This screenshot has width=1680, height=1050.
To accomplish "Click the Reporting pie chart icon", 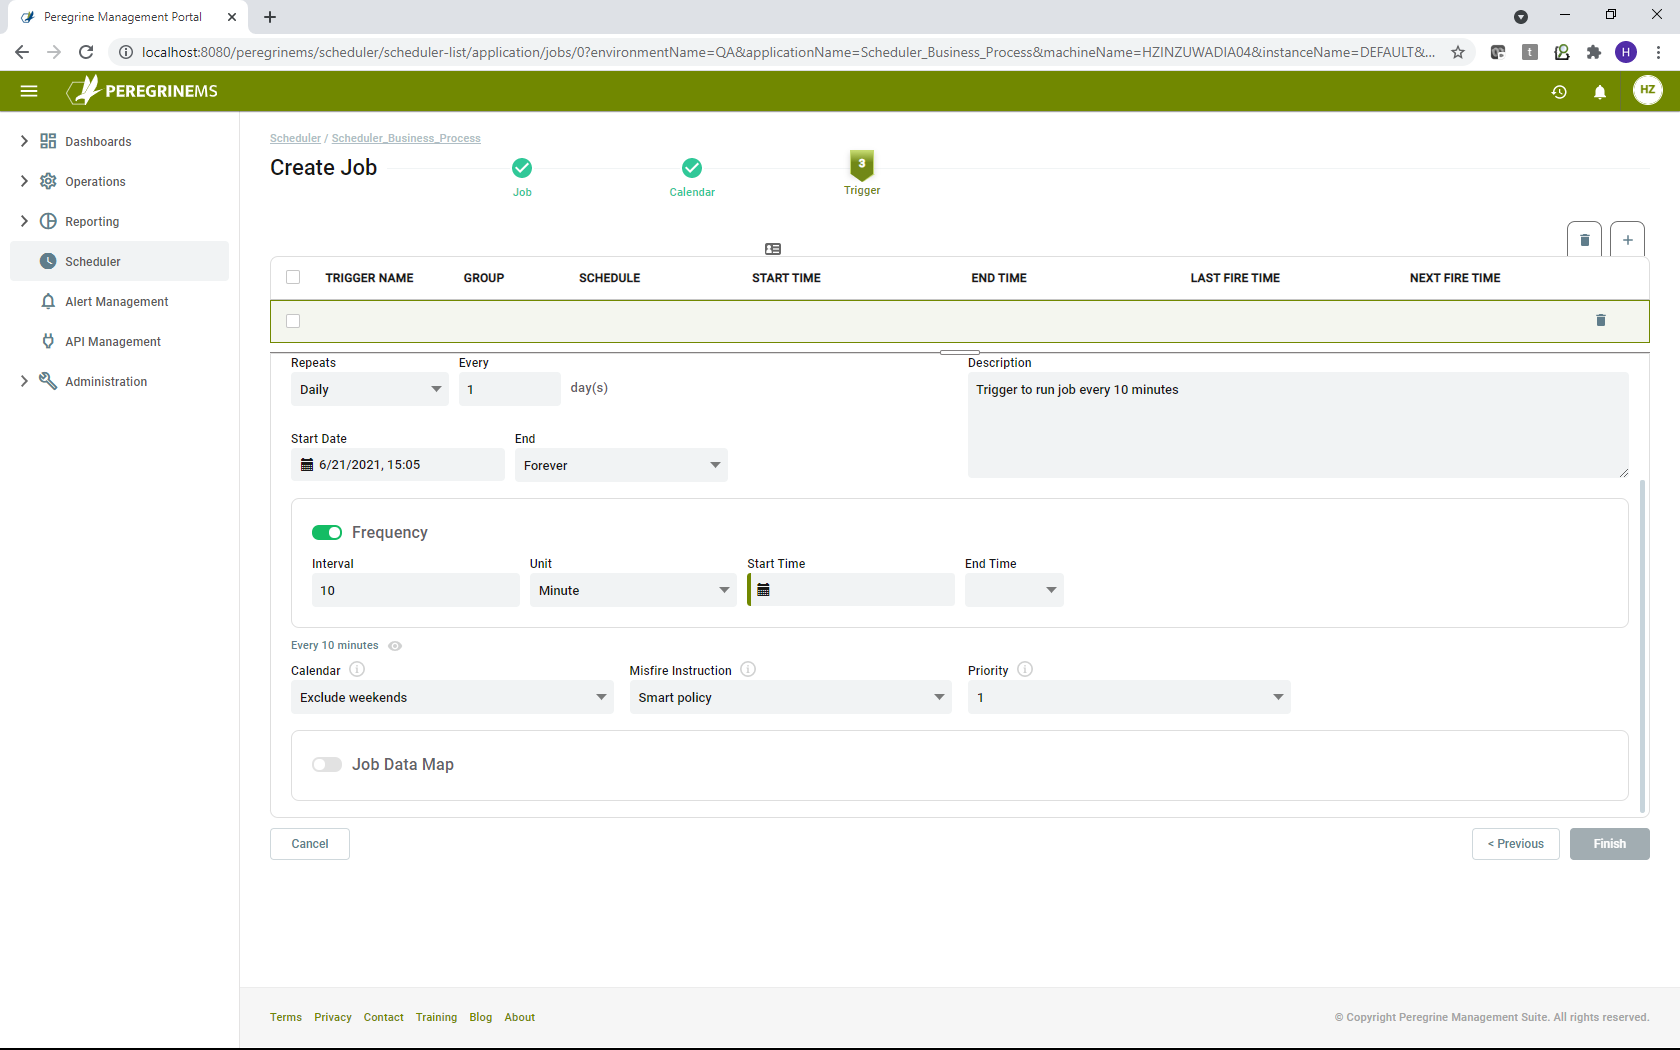I will (48, 221).
